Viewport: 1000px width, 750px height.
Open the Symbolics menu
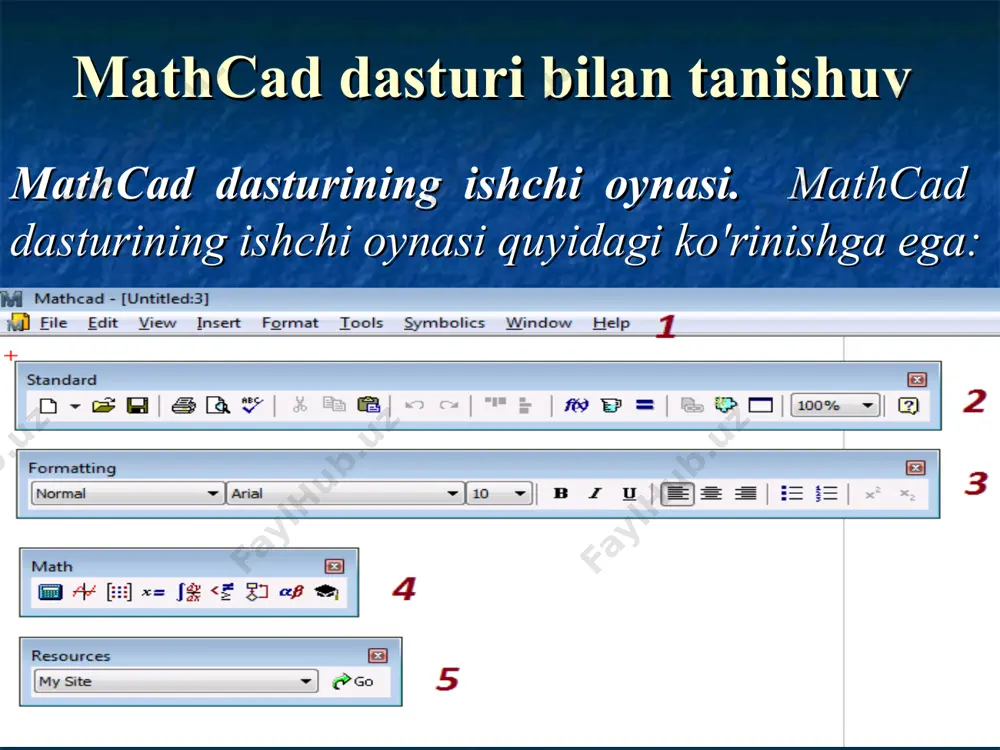(445, 323)
